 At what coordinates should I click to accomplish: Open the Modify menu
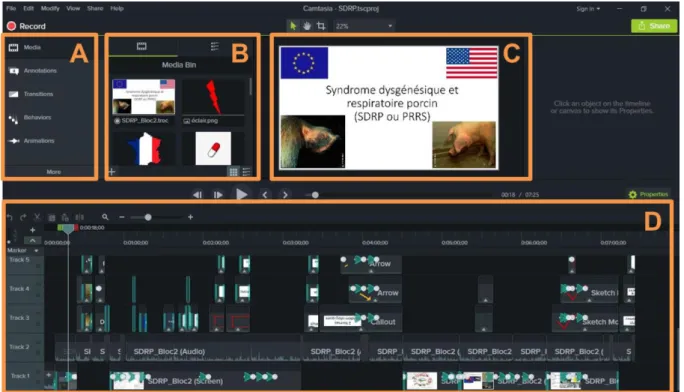[x=50, y=8]
